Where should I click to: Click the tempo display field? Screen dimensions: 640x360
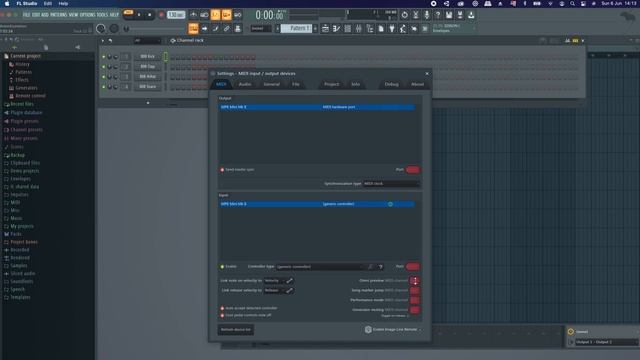click(176, 15)
